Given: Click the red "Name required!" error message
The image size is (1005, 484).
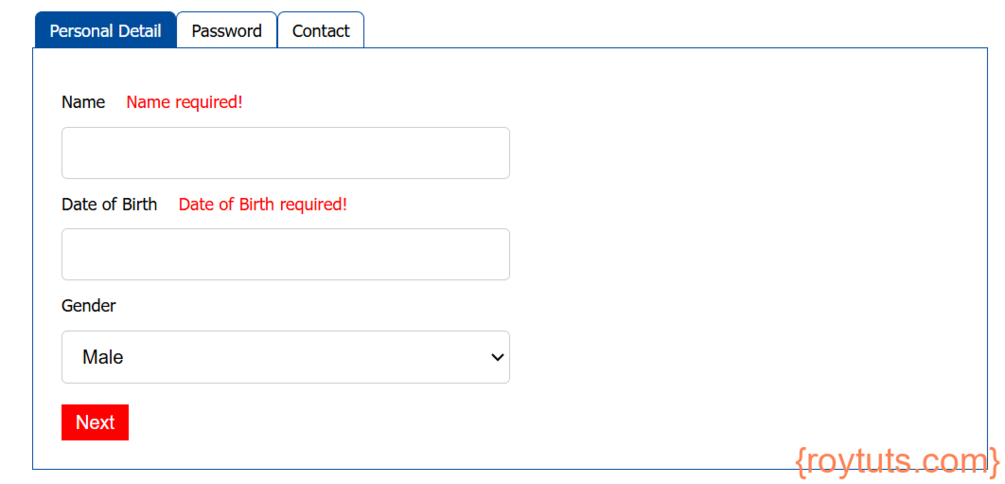Looking at the screenshot, I should point(185,103).
